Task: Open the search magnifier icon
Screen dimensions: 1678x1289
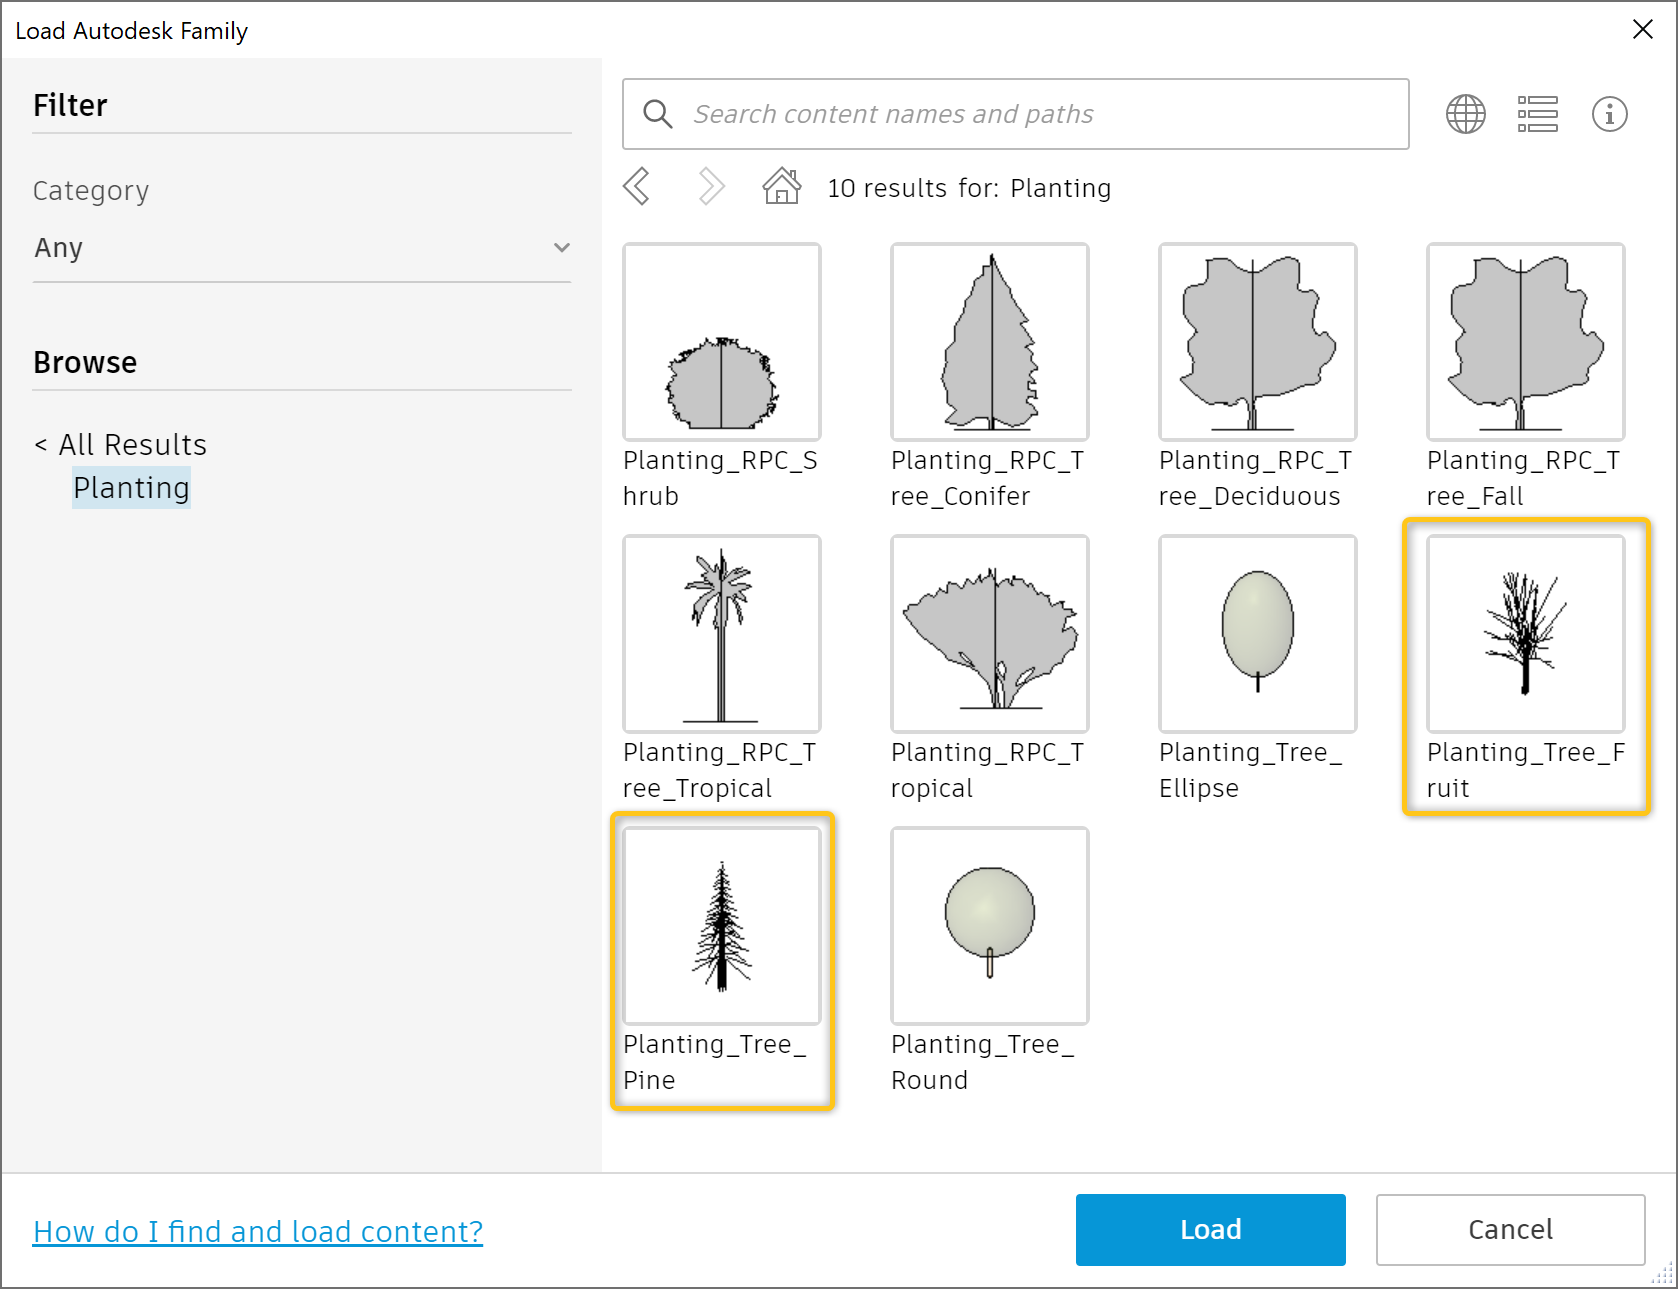Action: [x=657, y=113]
